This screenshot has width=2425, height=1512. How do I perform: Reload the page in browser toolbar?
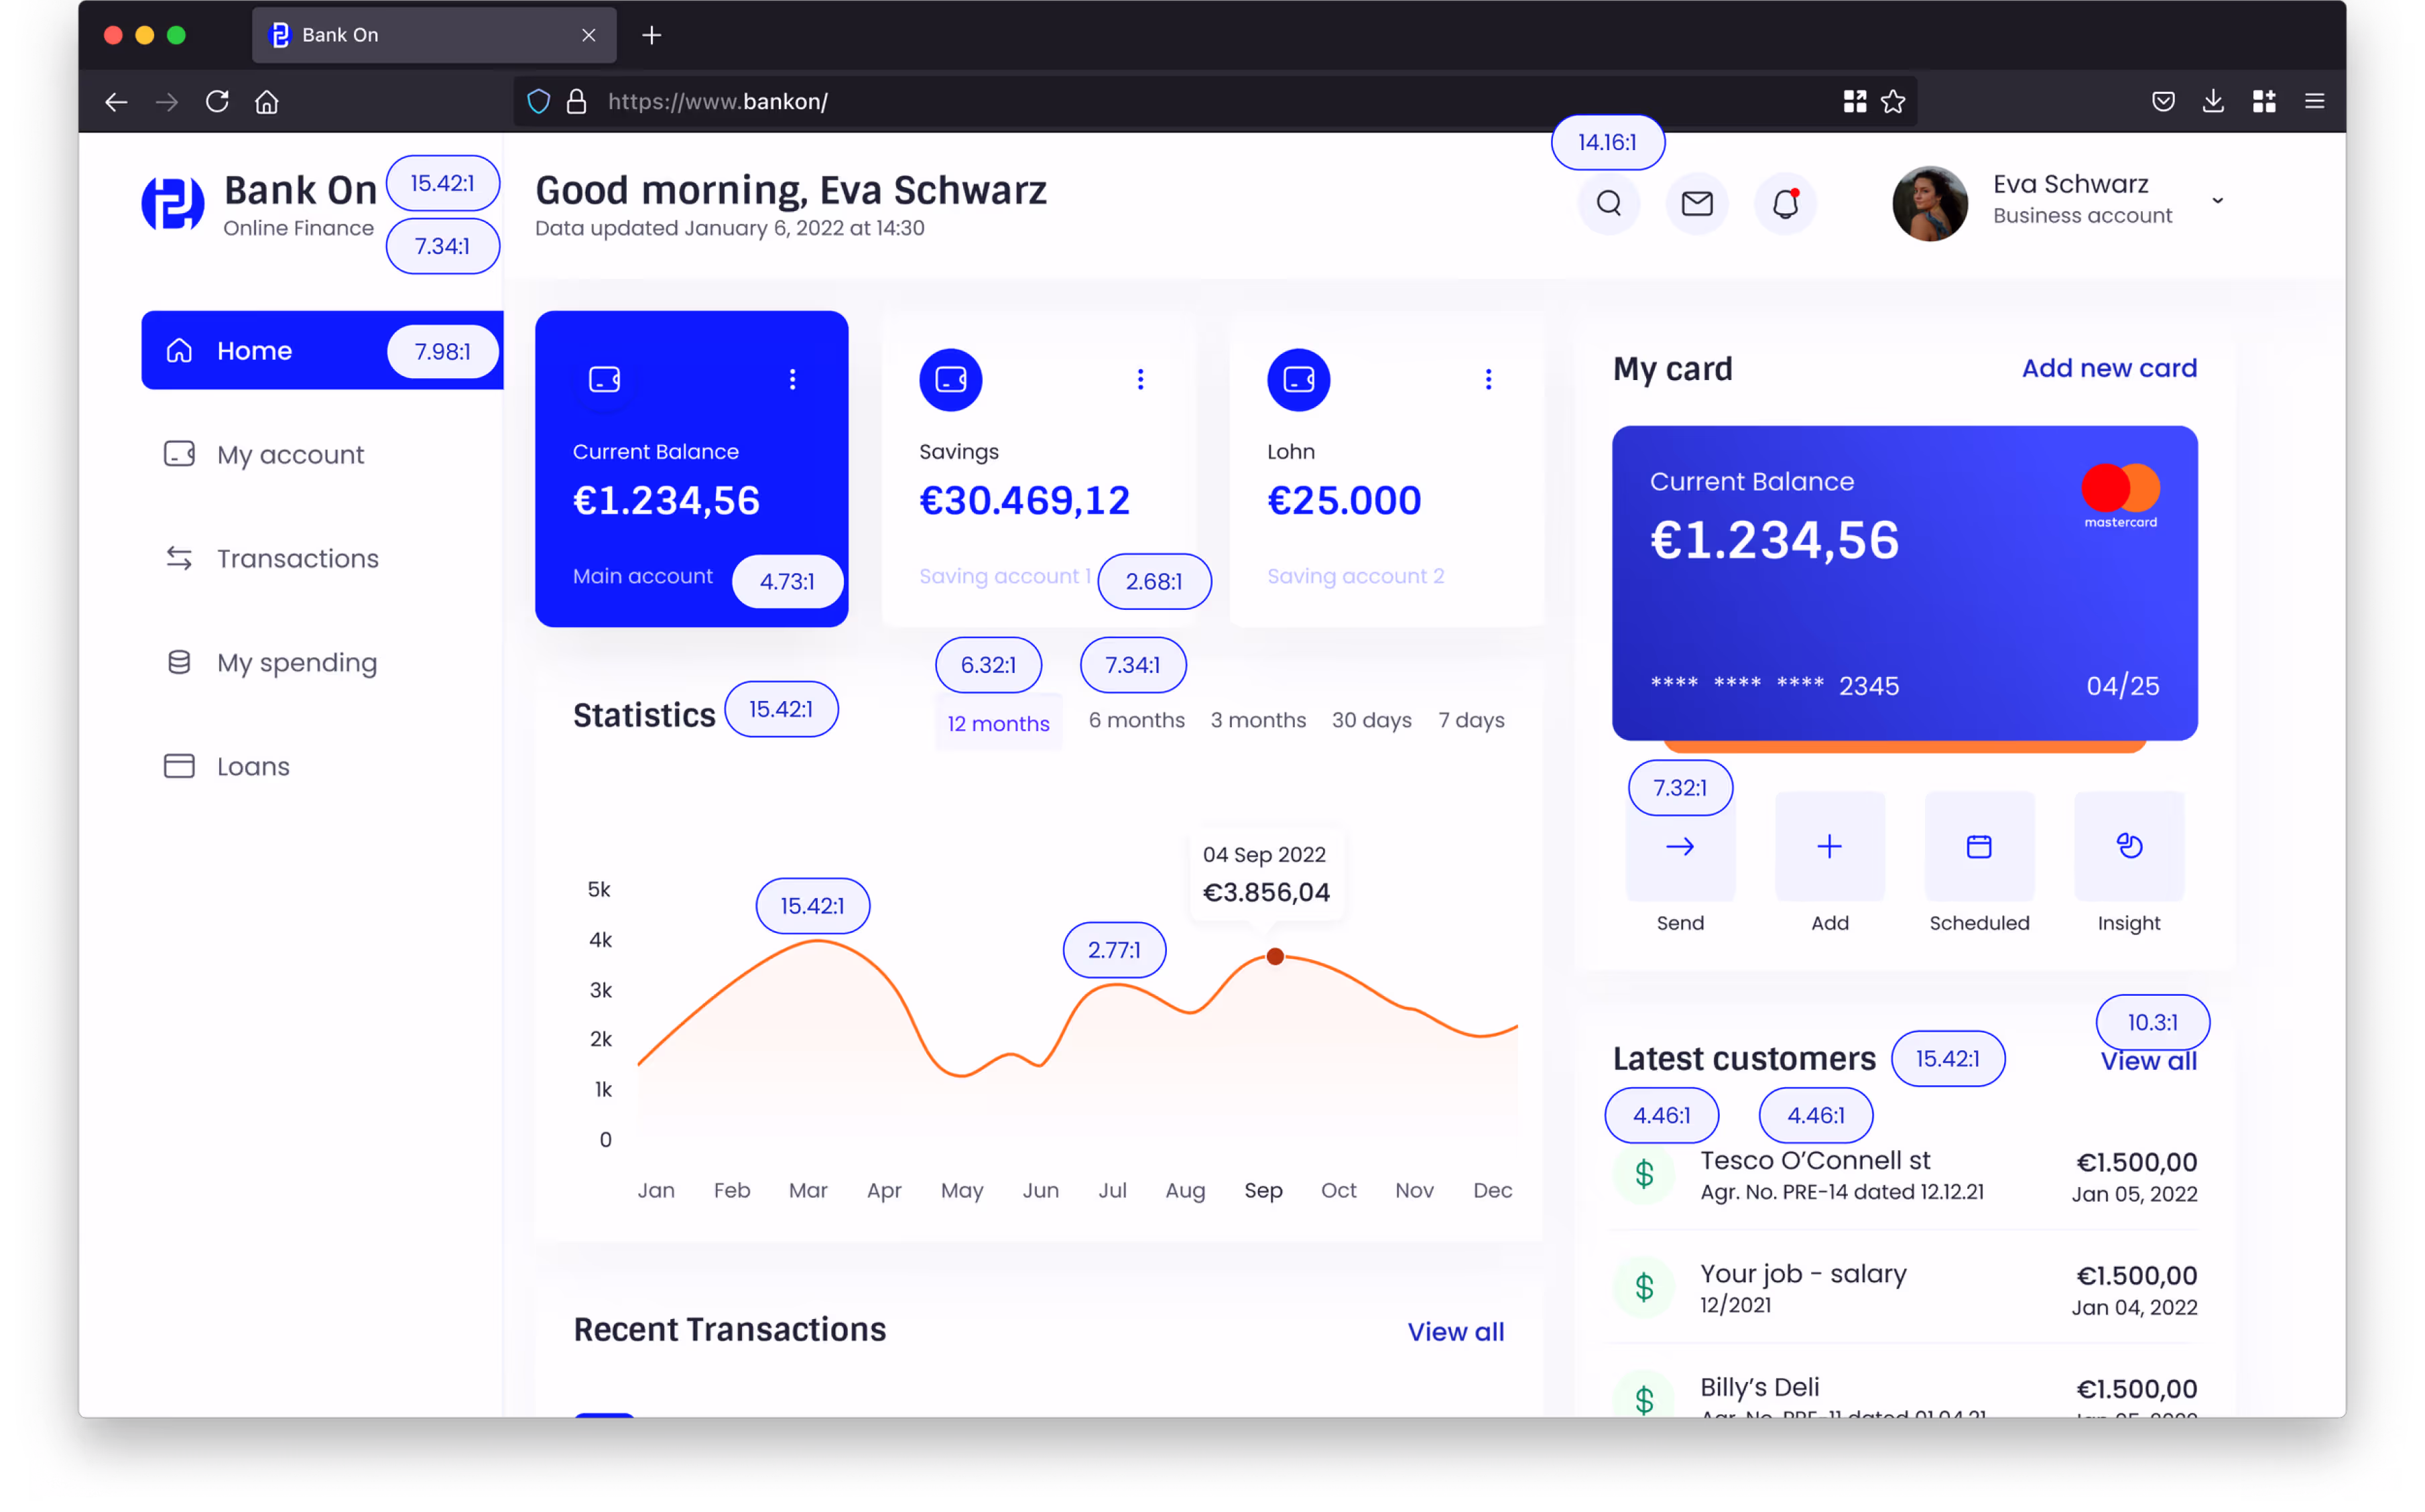tap(217, 102)
